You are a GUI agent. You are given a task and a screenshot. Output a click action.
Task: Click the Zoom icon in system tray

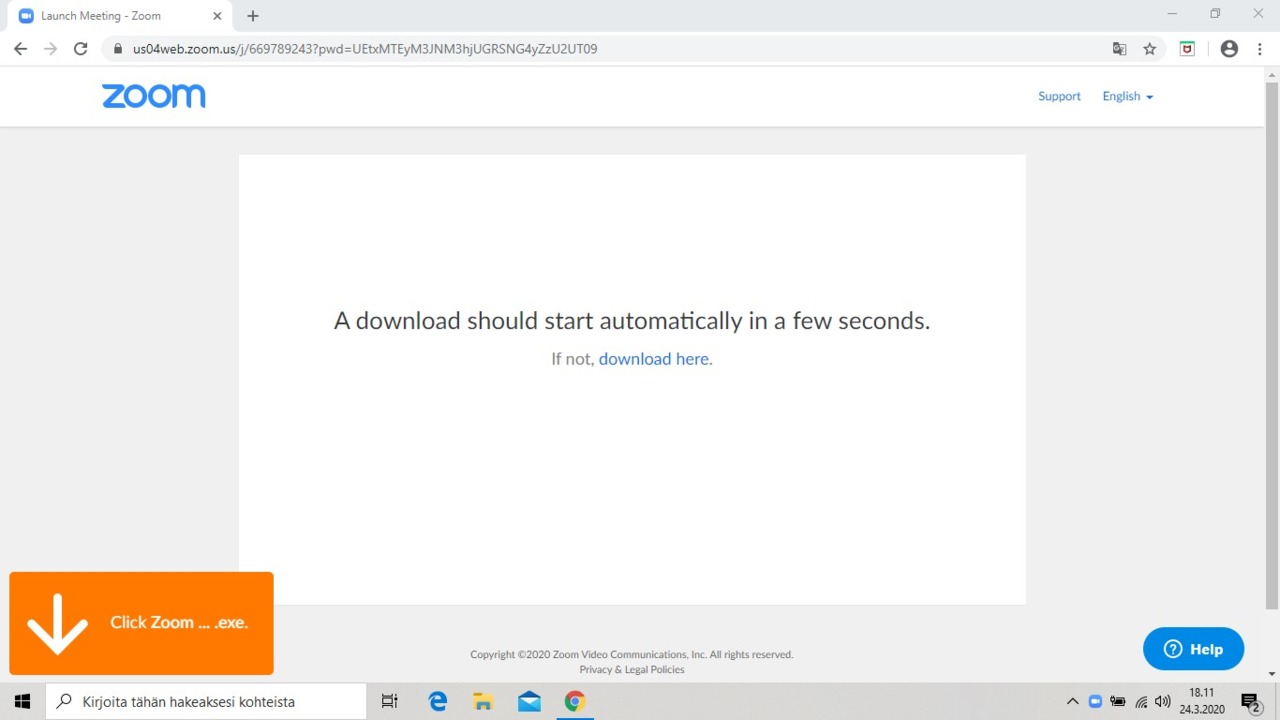coord(1095,702)
